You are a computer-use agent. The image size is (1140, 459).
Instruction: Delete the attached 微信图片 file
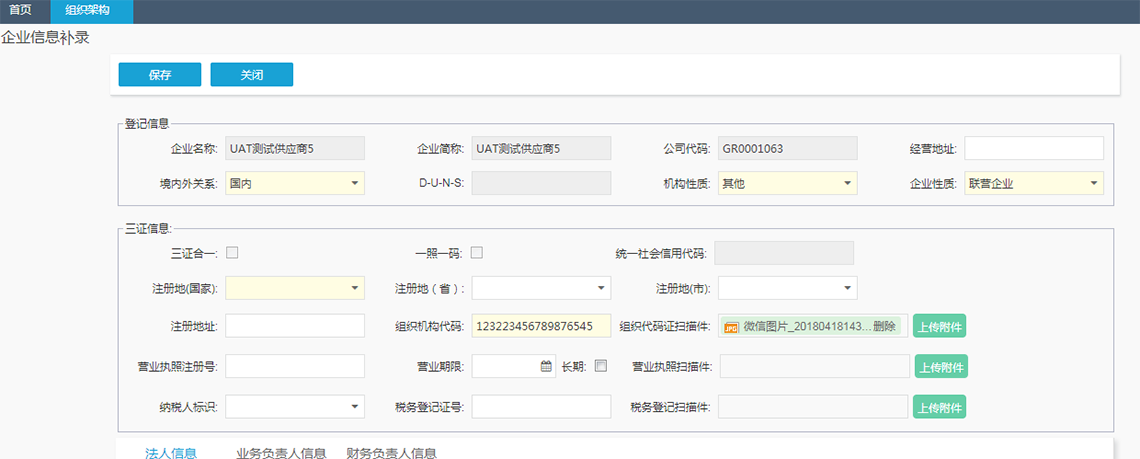884,327
